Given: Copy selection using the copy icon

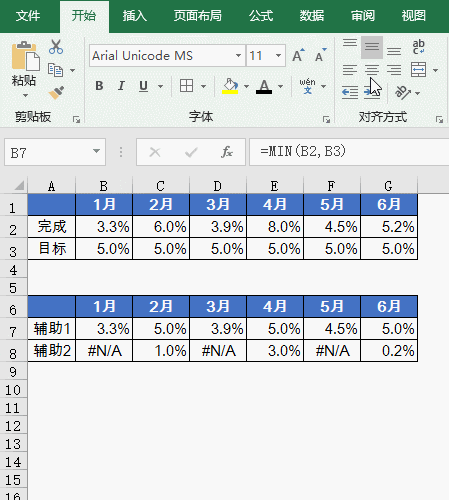Looking at the screenshot, I should (55, 70).
